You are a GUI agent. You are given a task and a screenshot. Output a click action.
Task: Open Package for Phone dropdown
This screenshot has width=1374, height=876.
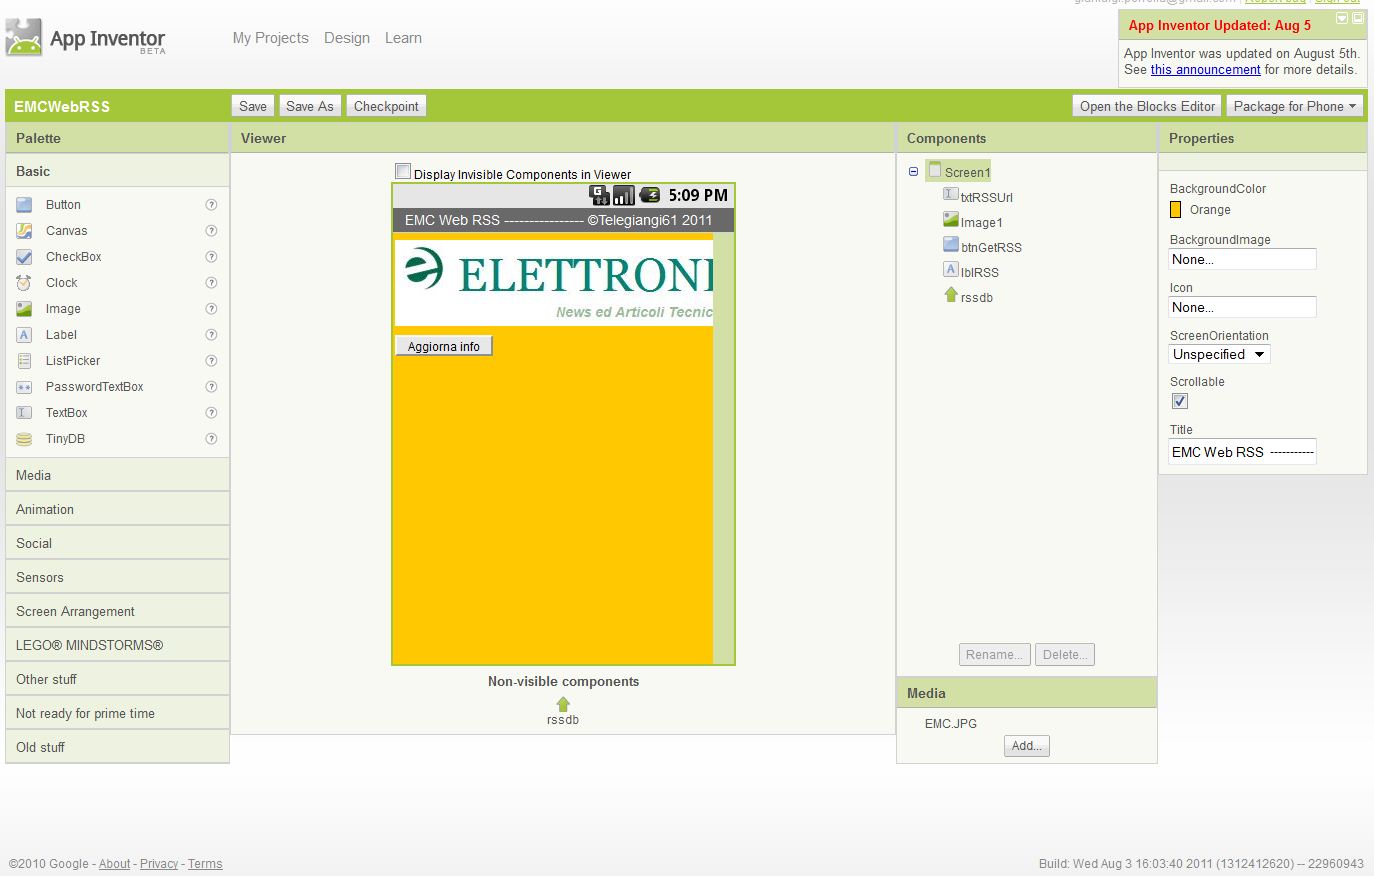point(1294,106)
